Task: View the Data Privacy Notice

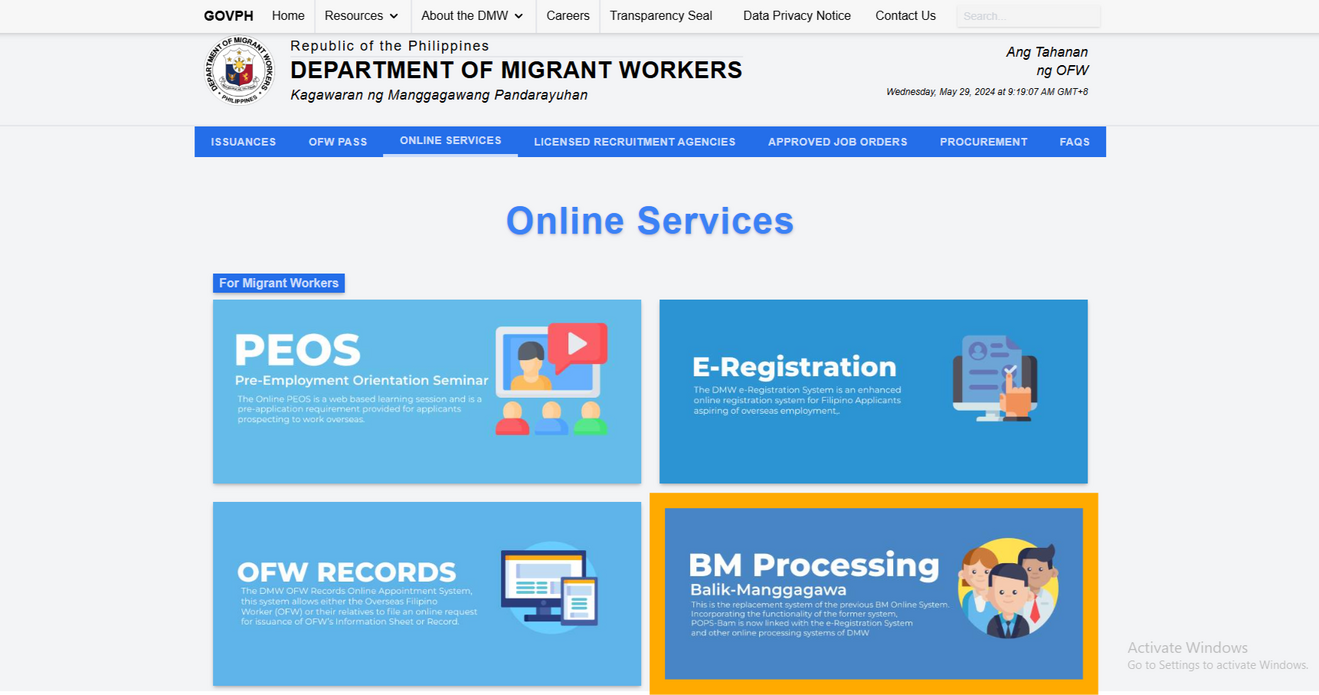Action: (x=797, y=16)
